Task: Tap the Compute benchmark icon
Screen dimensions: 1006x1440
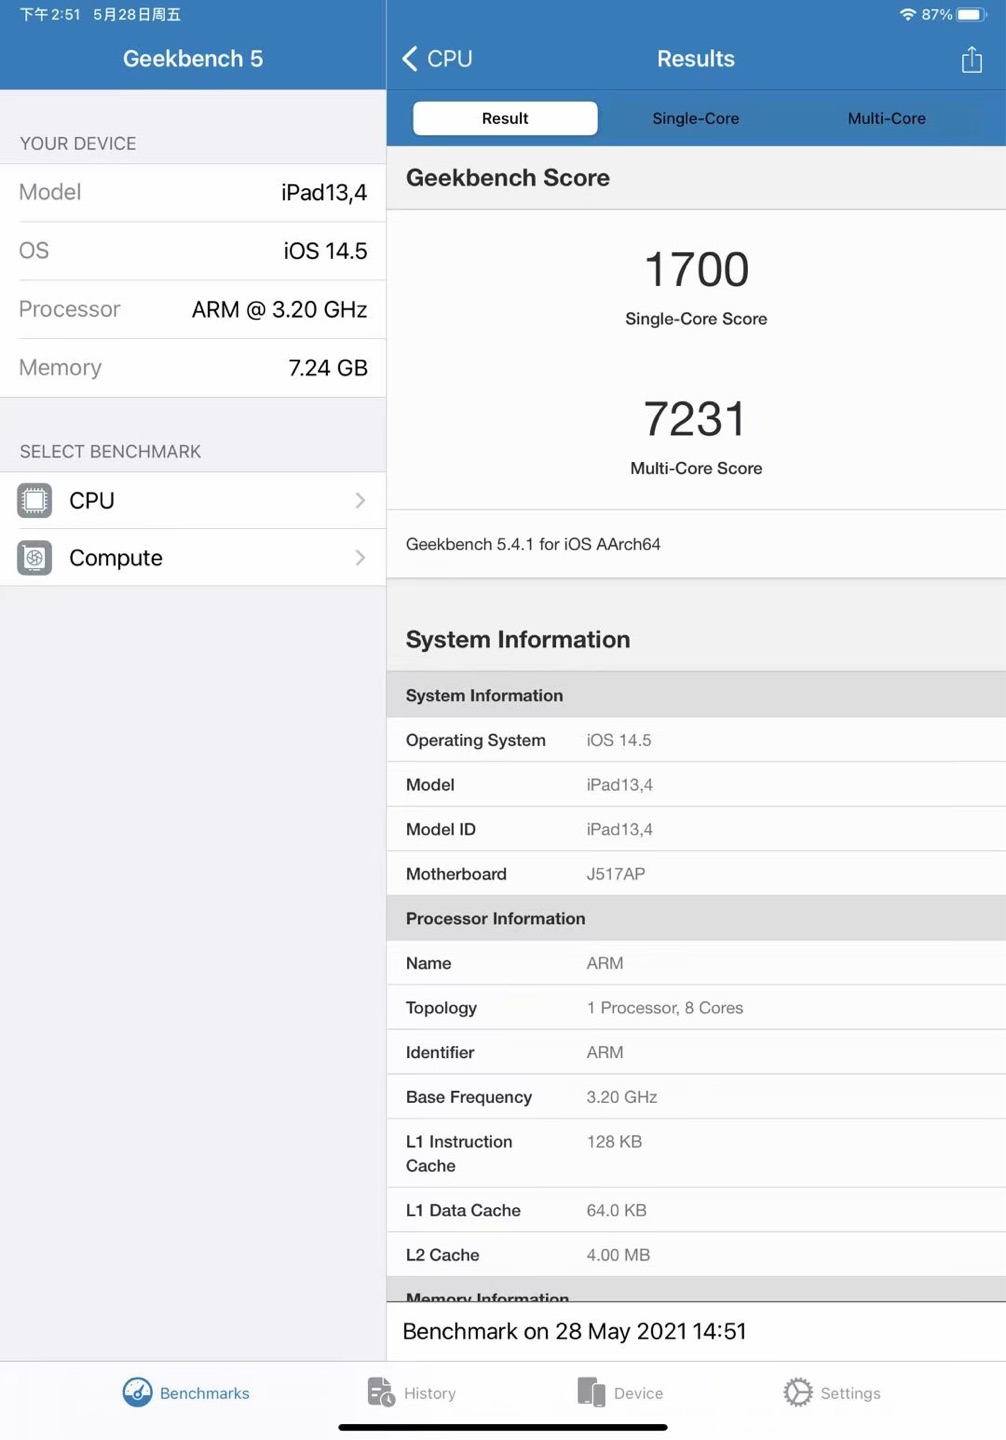Action: [35, 558]
